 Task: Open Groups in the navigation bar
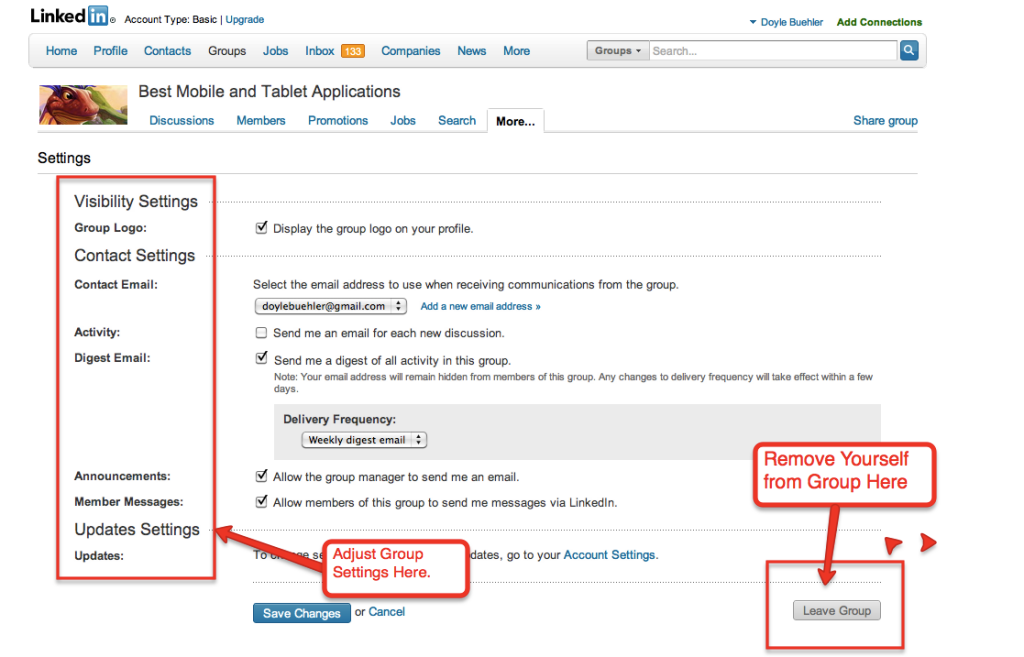pos(227,51)
